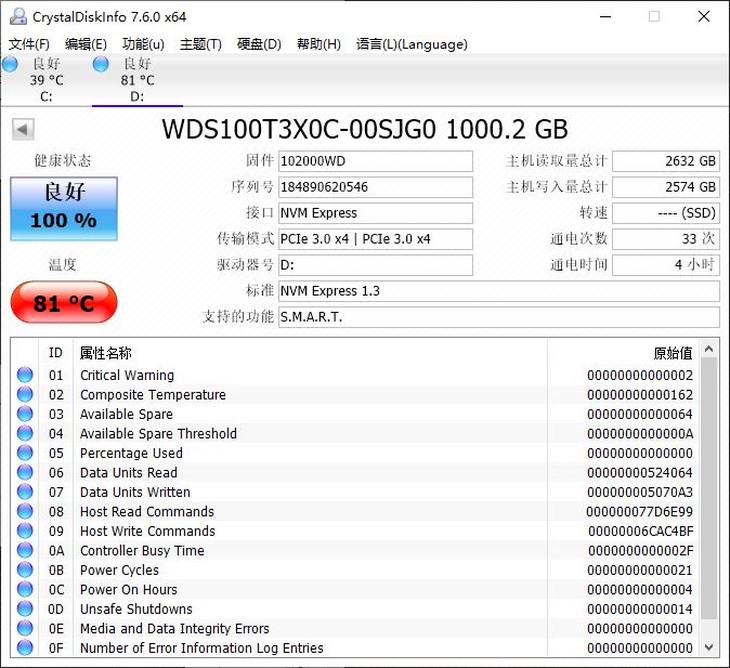Screen dimensions: 730x668
Task: Click status orb of Host Read Commands row
Action: 25,511
